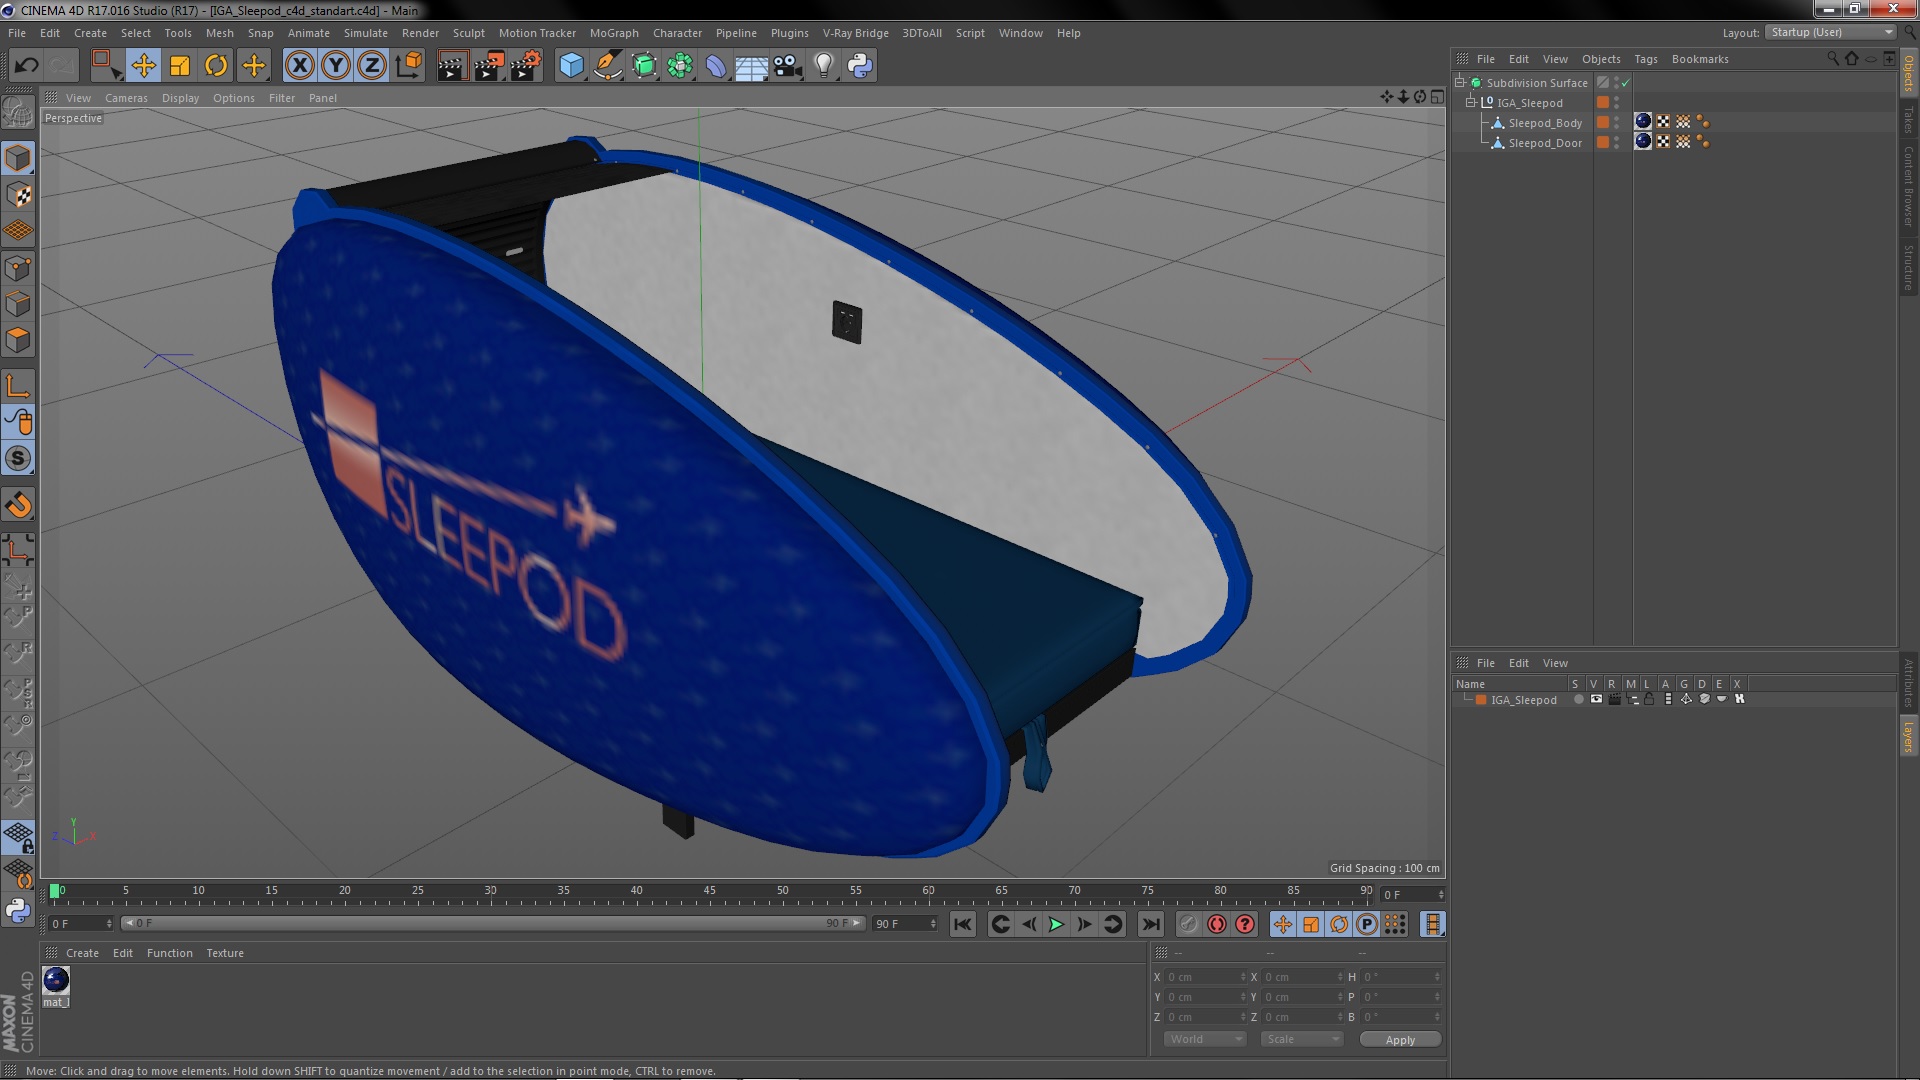Open Object Manager Bookmarks menu
The image size is (1920, 1080).
click(1700, 59)
